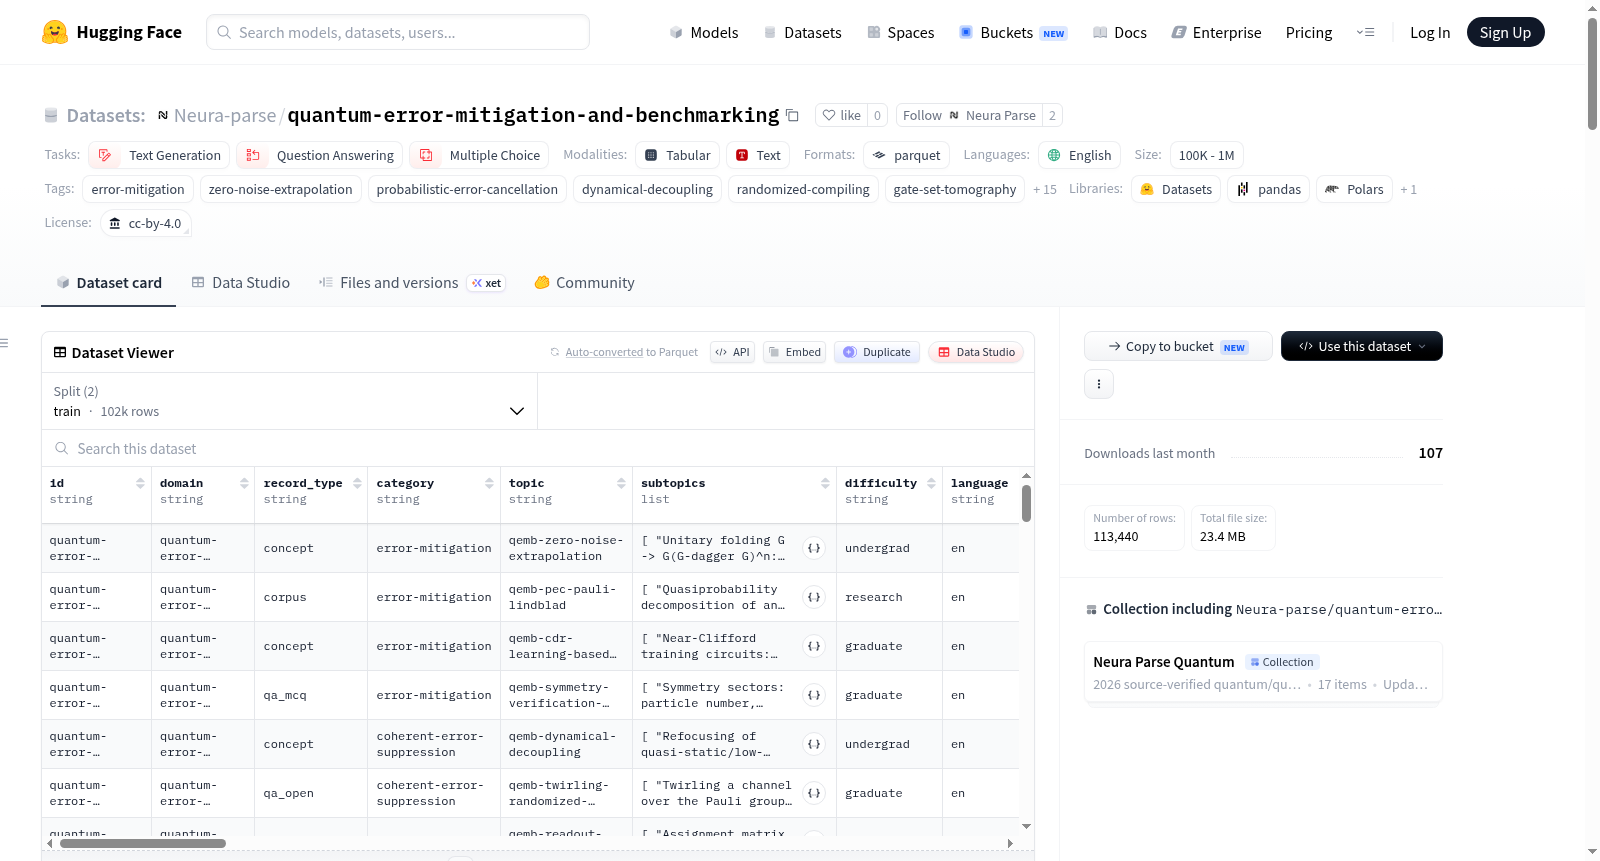Open the Docs nav item
Screen dimensions: 1600x861
tap(1119, 32)
